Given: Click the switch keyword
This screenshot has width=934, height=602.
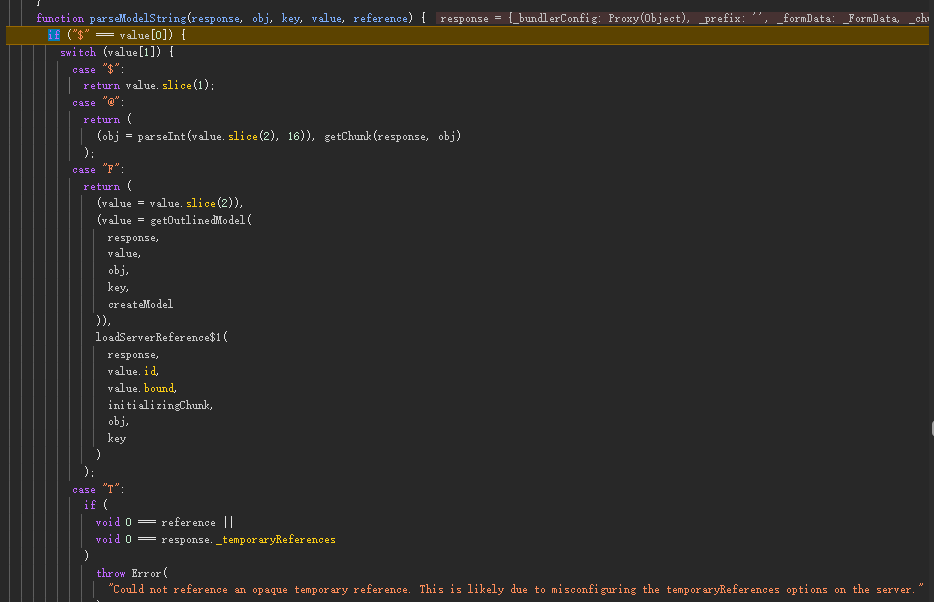Looking at the screenshot, I should (78, 52).
